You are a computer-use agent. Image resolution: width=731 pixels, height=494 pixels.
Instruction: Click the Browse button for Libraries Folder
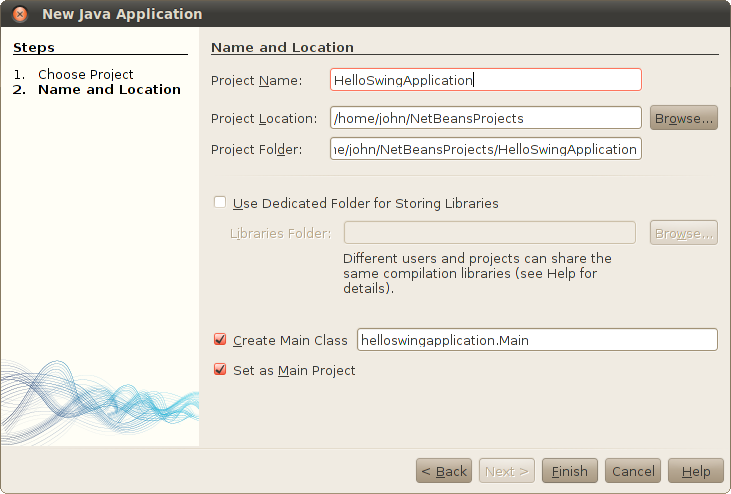click(x=684, y=233)
